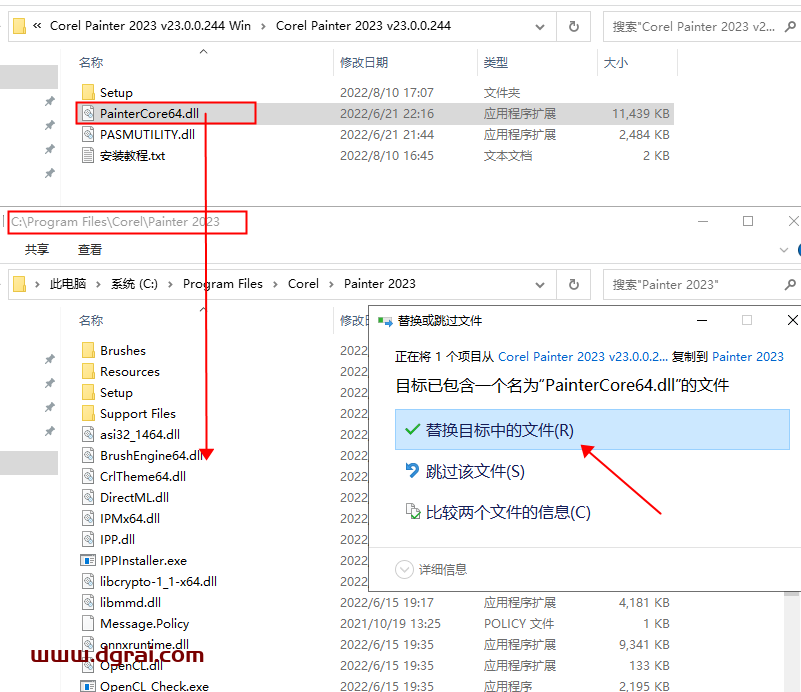Click the Setup folder icon in upper window

click(x=88, y=92)
